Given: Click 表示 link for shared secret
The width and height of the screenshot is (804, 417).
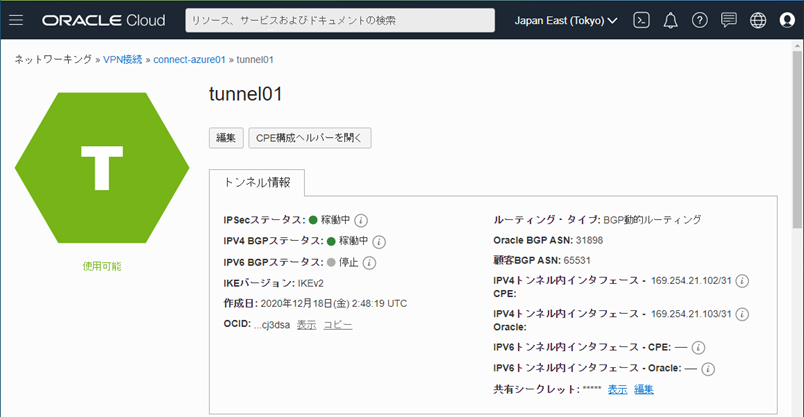Looking at the screenshot, I should coord(617,389).
